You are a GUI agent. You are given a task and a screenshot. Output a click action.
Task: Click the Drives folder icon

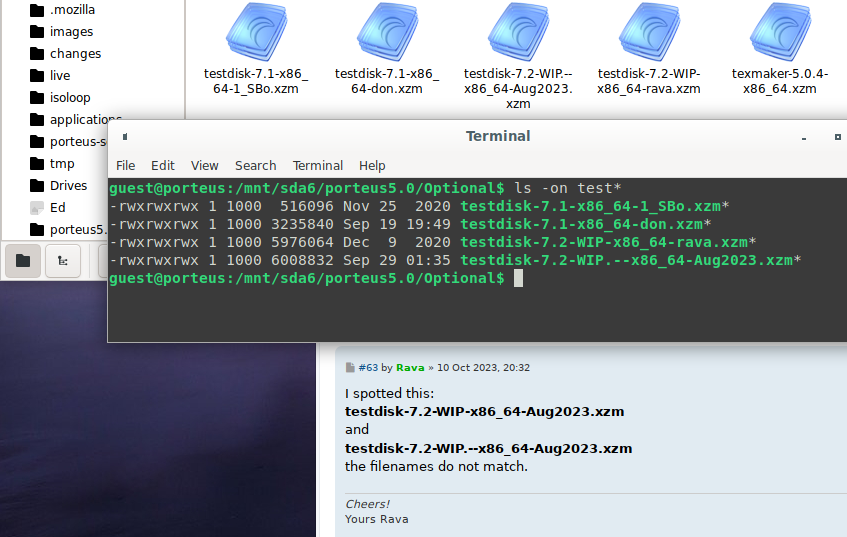click(37, 186)
